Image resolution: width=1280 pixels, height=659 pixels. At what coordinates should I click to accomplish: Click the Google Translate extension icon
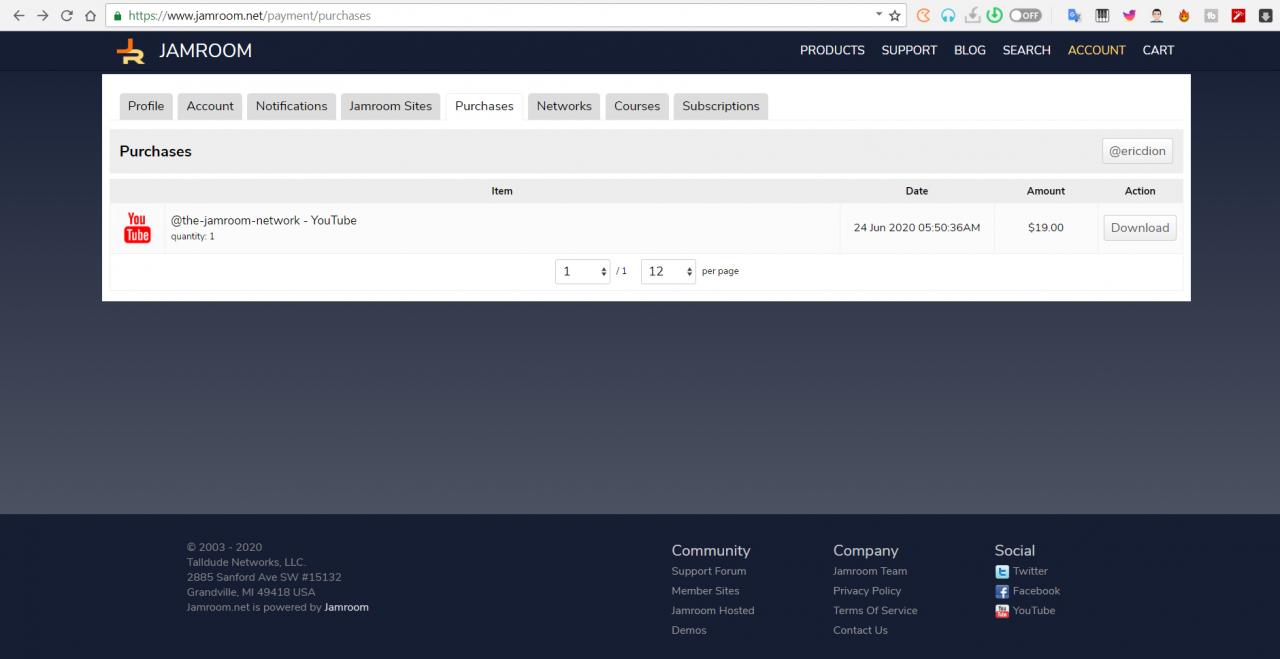[x=1075, y=16]
